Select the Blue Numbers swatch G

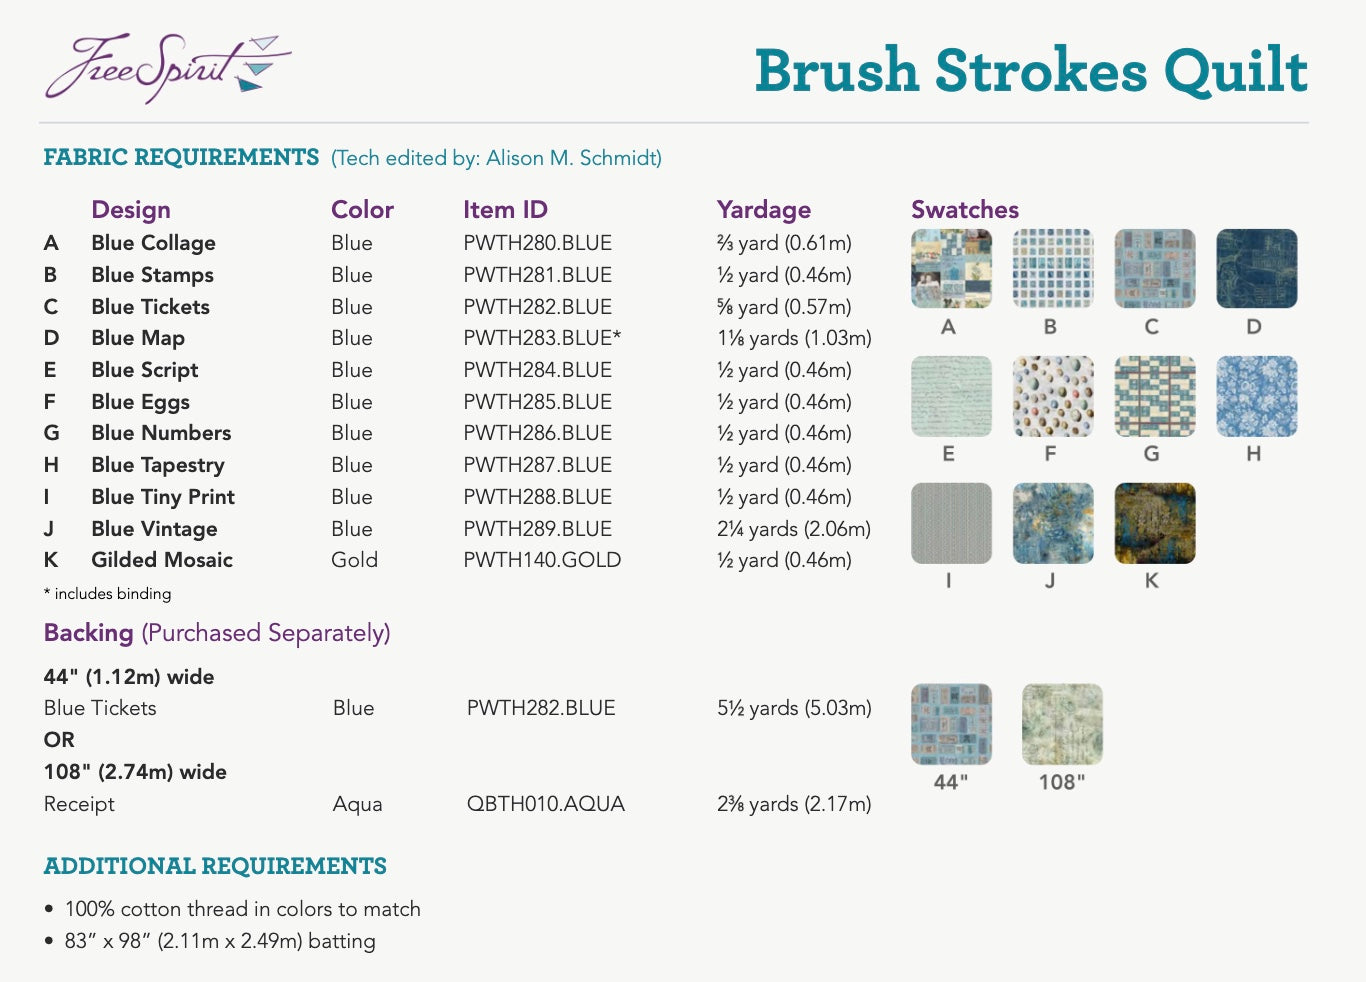click(1153, 396)
